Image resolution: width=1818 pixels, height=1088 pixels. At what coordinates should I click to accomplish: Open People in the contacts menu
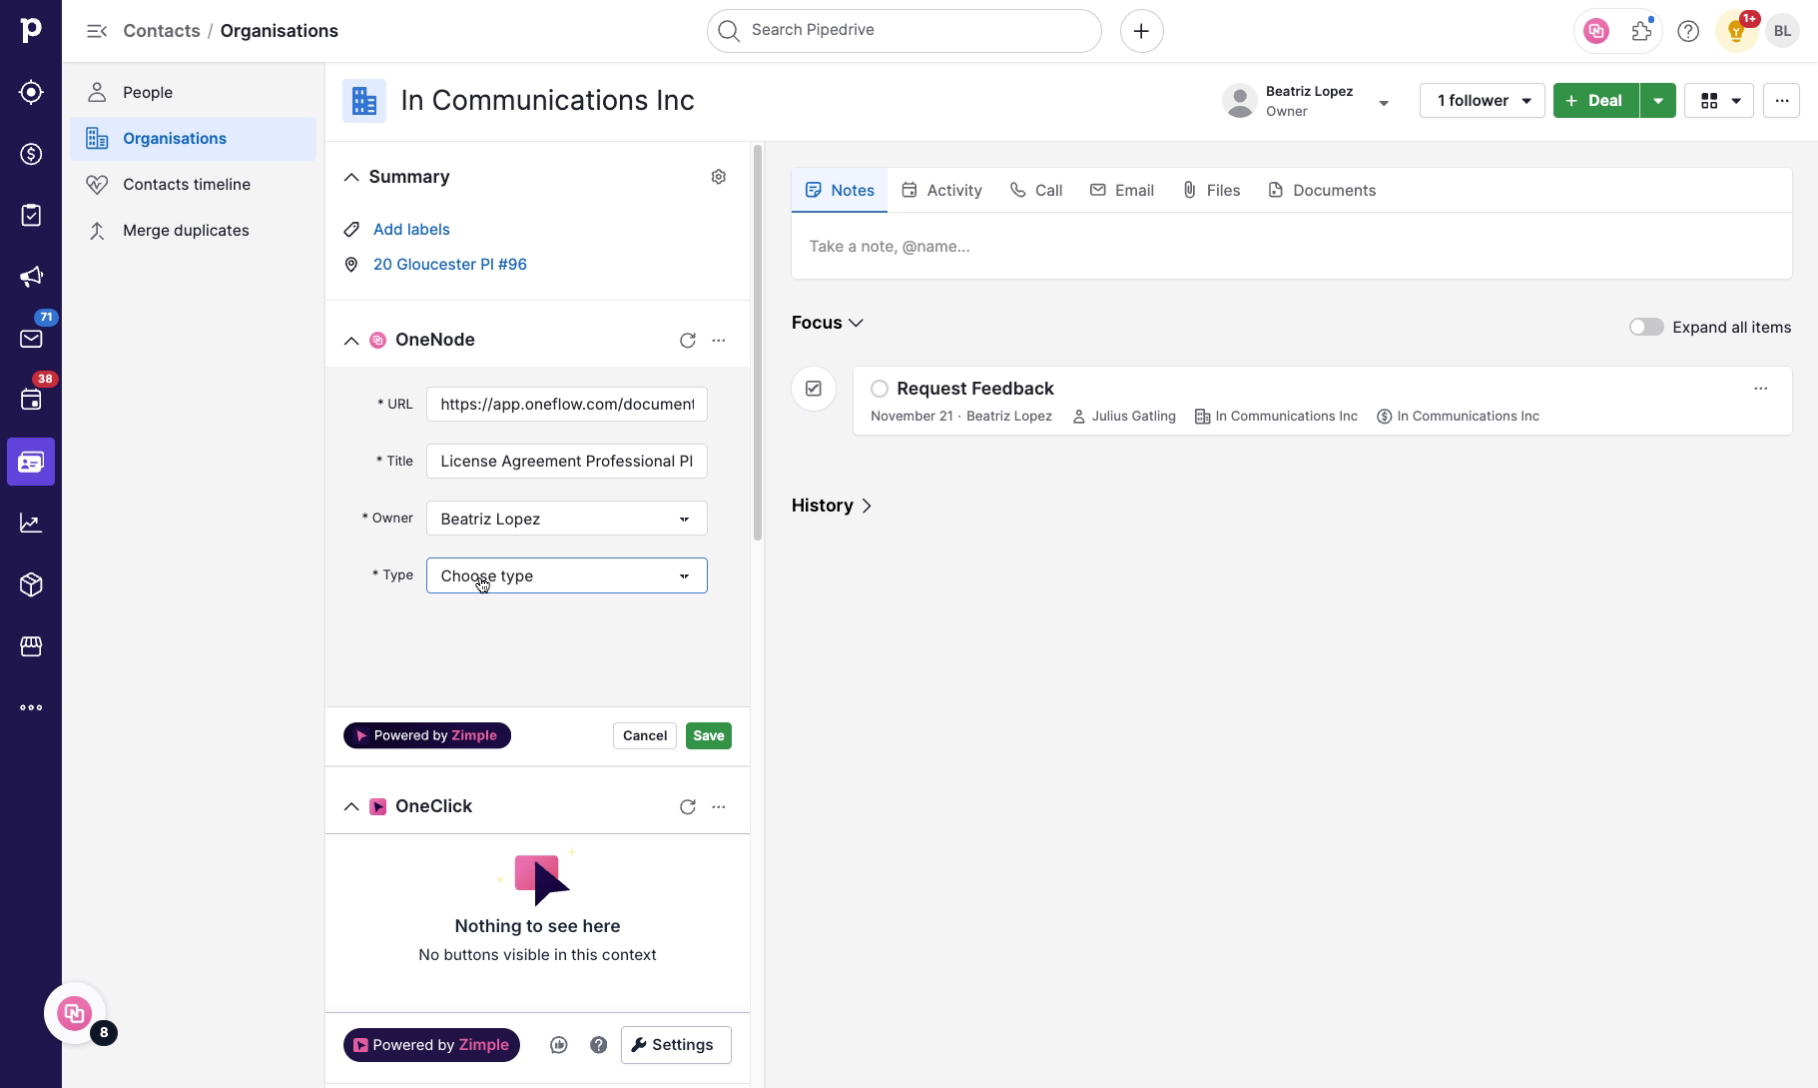(194, 92)
